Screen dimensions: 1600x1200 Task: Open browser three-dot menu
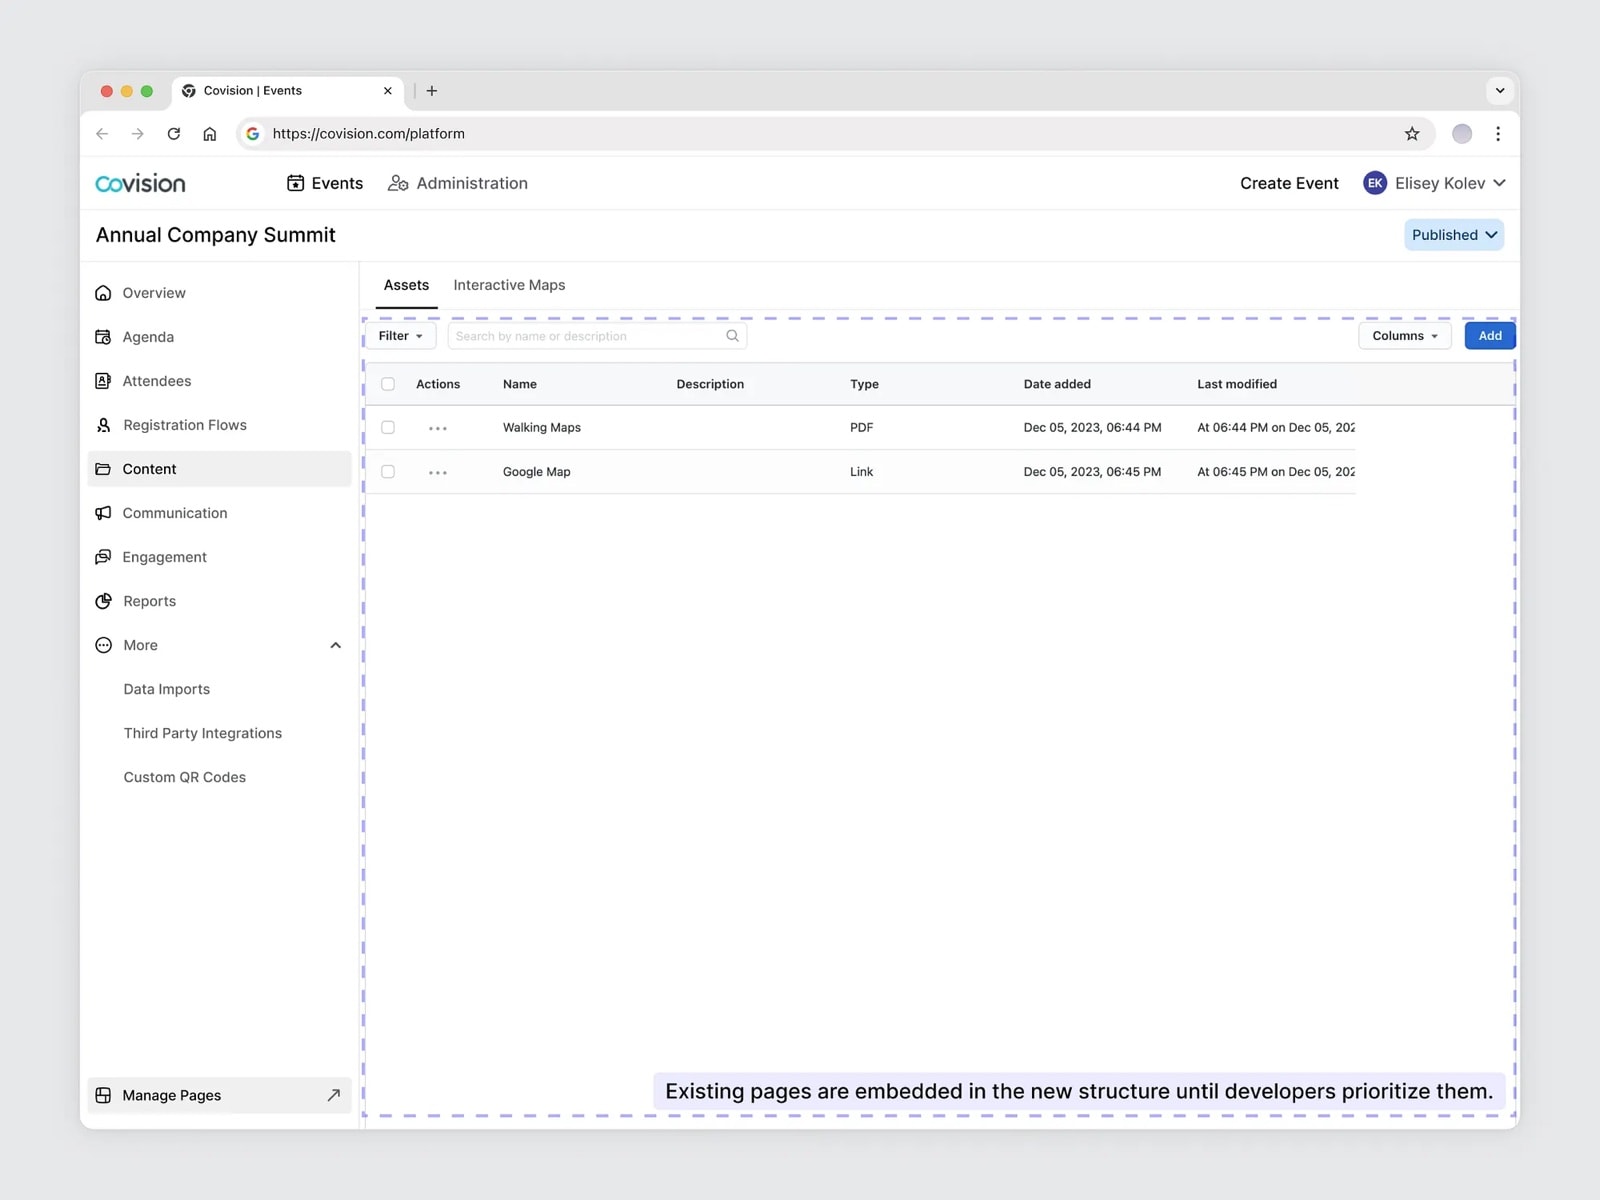coord(1498,134)
